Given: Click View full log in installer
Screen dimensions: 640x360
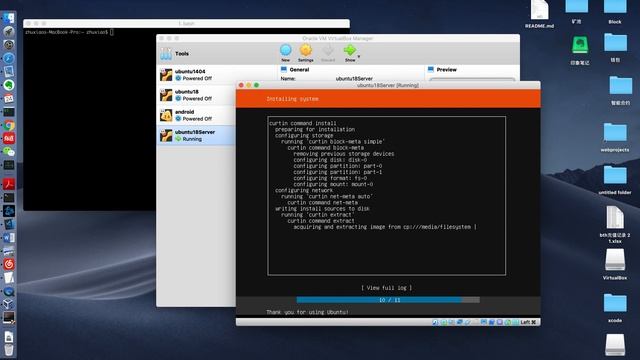Looking at the screenshot, I should [x=386, y=288].
